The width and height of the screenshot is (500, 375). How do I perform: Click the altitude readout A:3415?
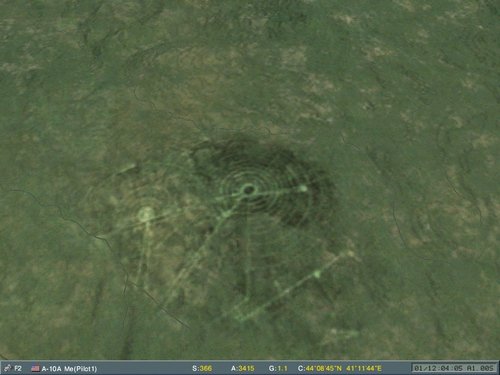(x=243, y=368)
